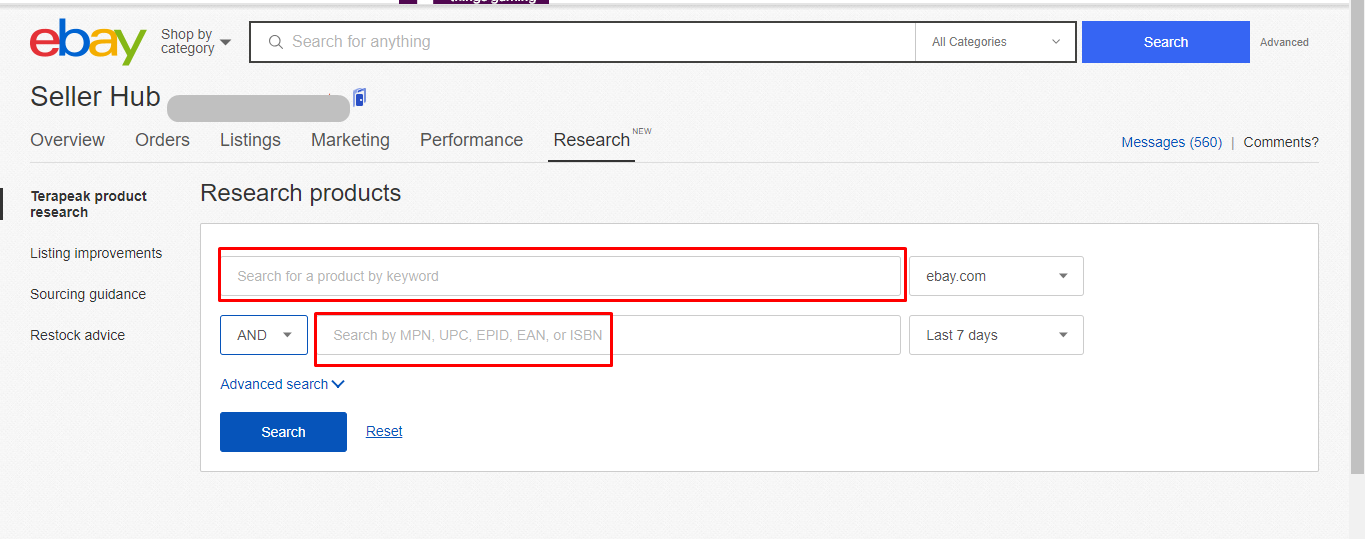Focus the Search for a product by keyword field
1365x539 pixels.
pos(560,276)
